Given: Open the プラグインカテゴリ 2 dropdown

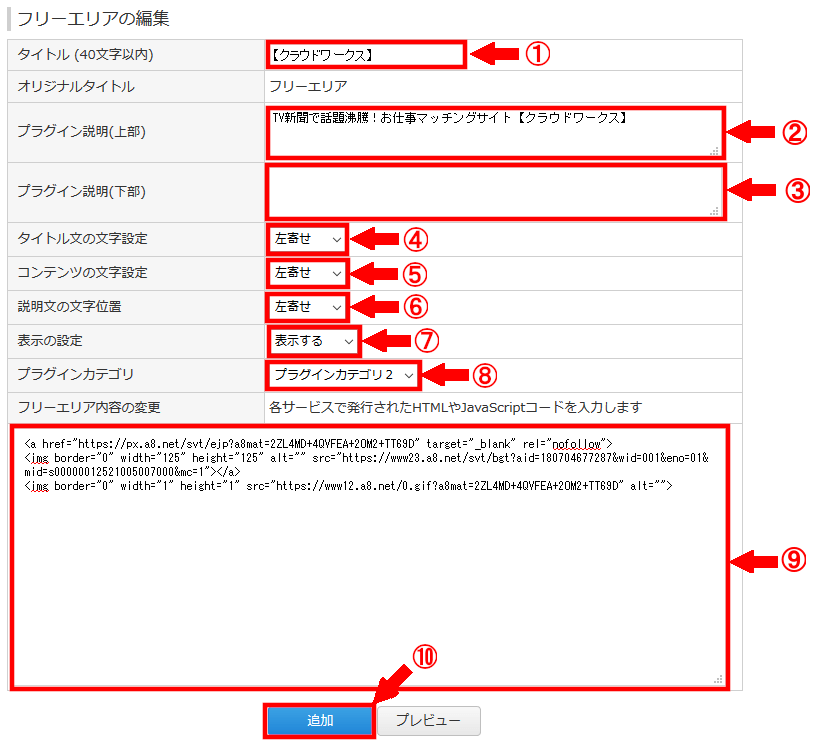Looking at the screenshot, I should tap(343, 375).
